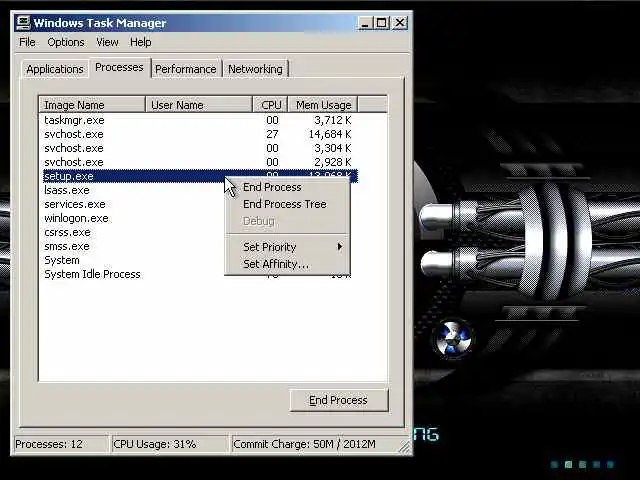Expand the Set Priority submenu
This screenshot has width=640, height=480.
click(287, 247)
